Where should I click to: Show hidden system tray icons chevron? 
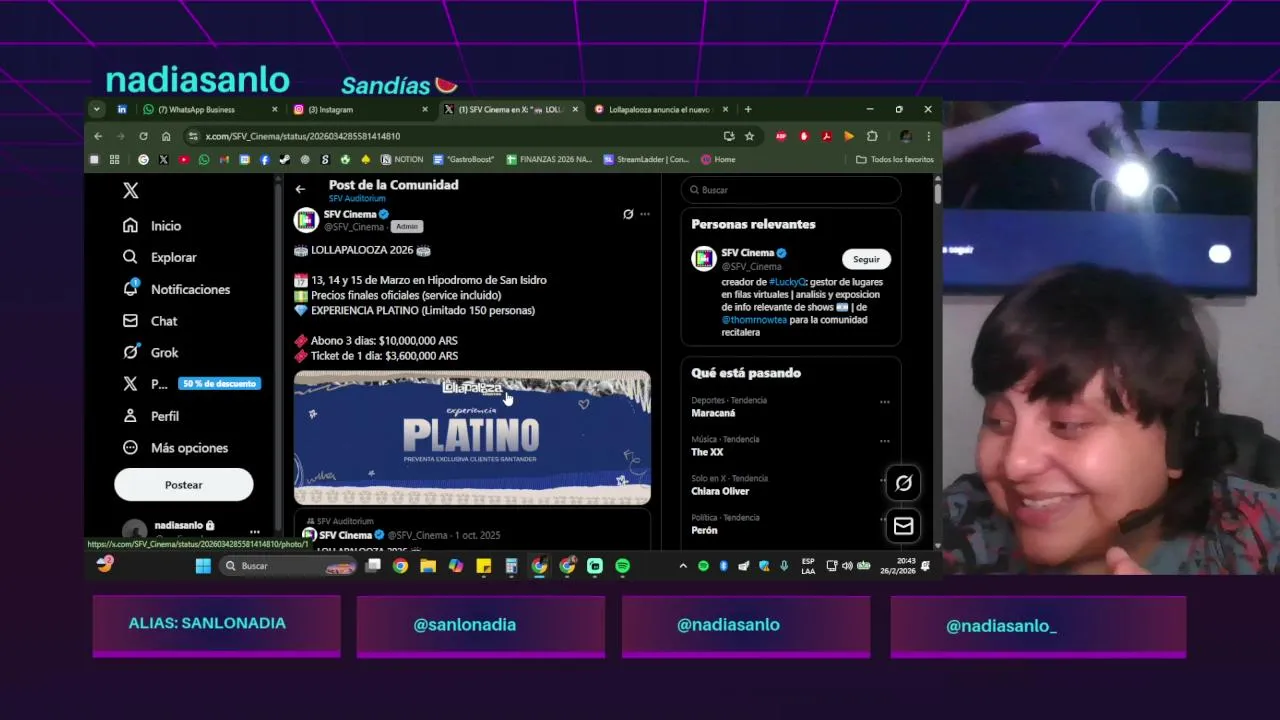(x=683, y=566)
